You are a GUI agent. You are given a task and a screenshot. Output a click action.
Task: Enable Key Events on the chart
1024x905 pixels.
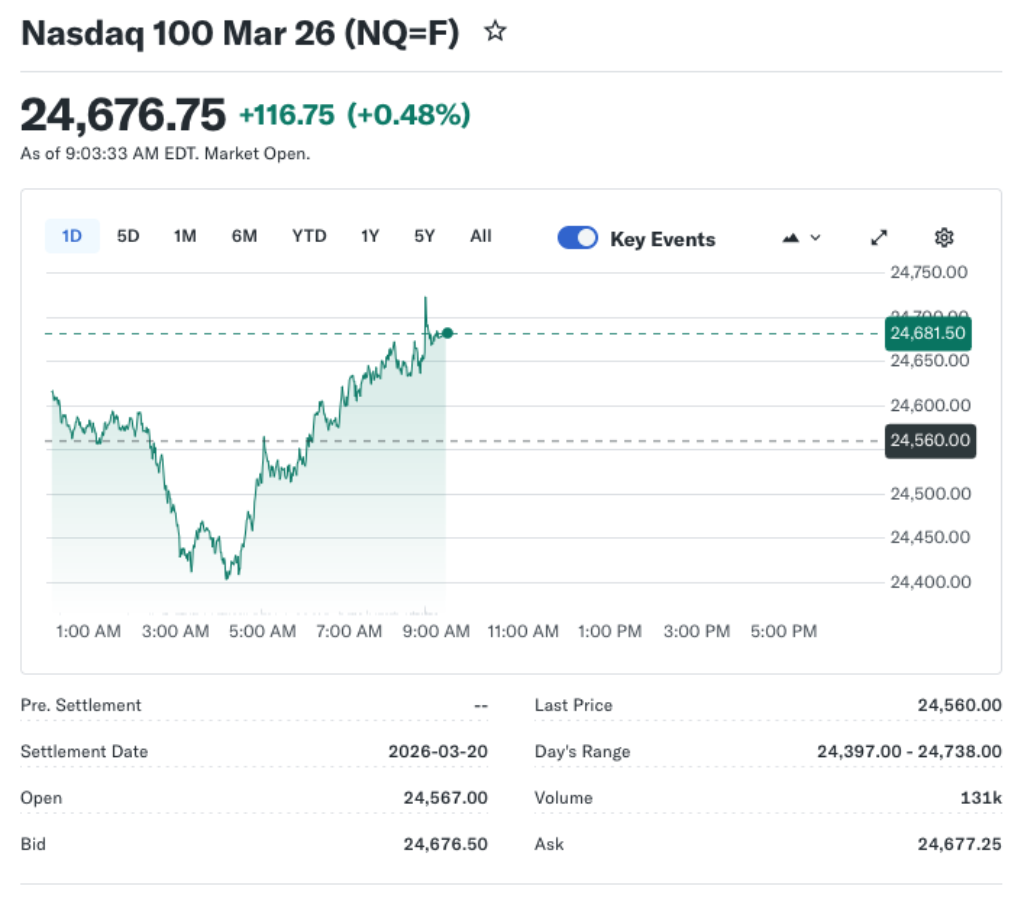click(x=577, y=238)
